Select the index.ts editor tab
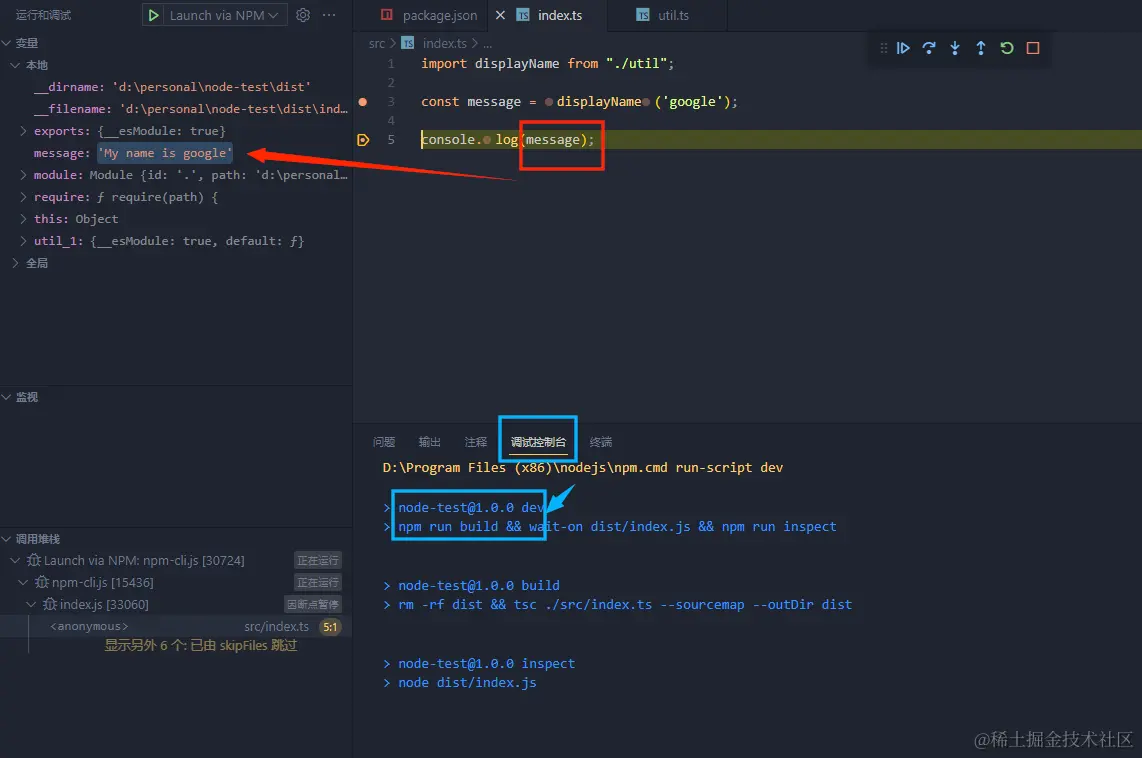 tap(559, 15)
